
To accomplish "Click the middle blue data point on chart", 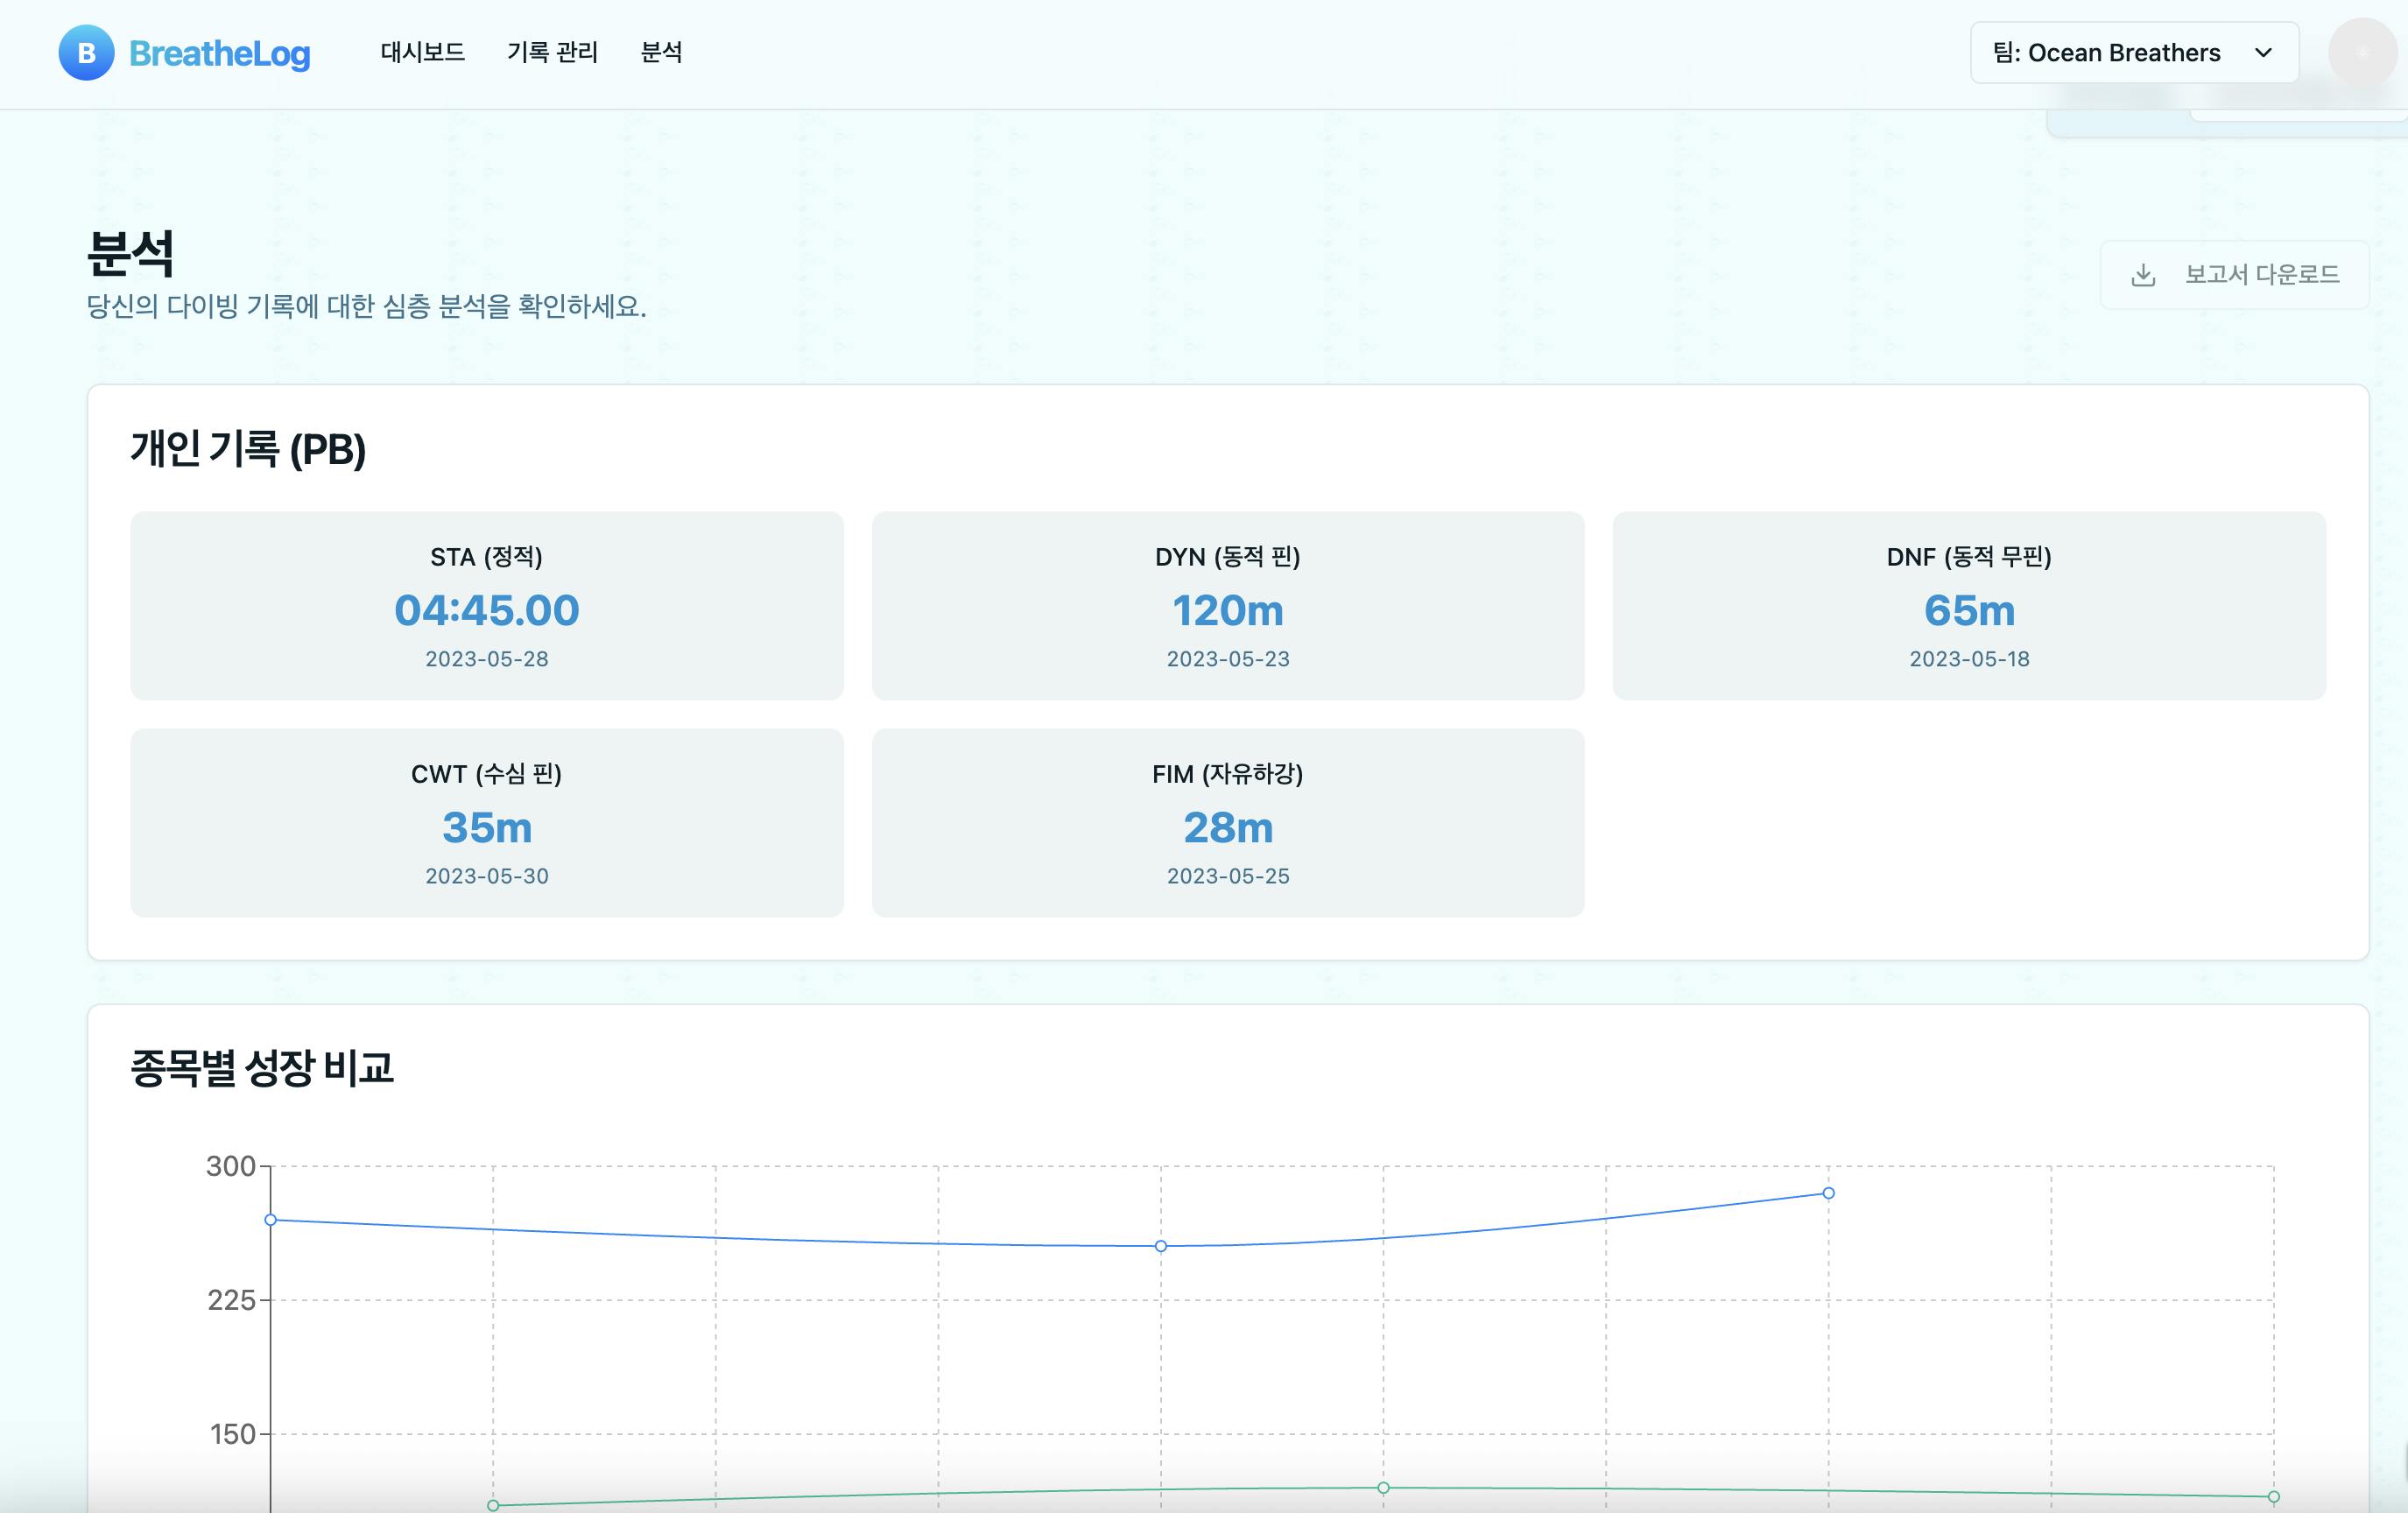I will 1161,1246.
